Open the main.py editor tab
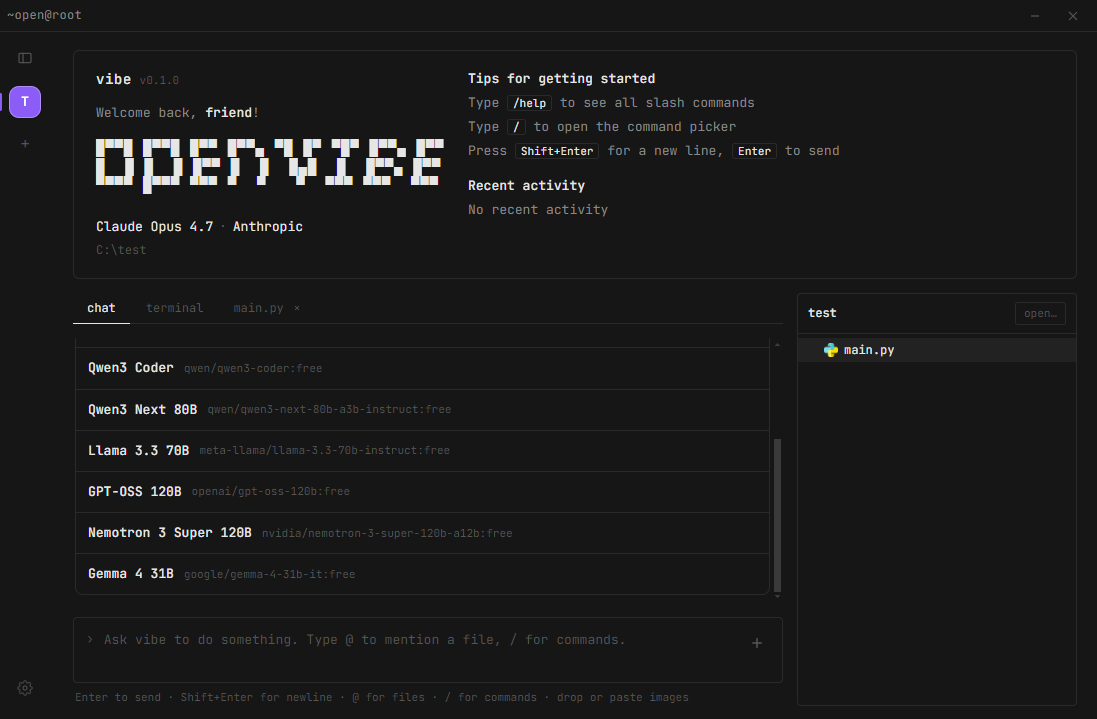1097x719 pixels. click(258, 308)
